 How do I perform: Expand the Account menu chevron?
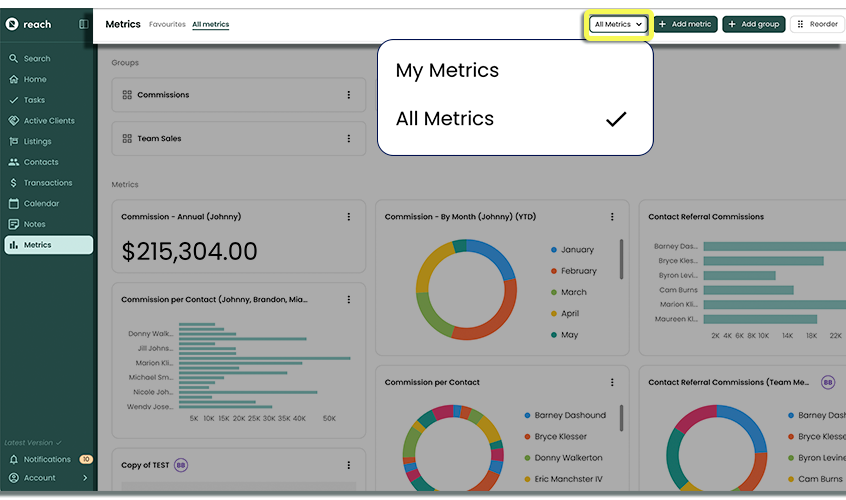pyautogui.click(x=85, y=478)
